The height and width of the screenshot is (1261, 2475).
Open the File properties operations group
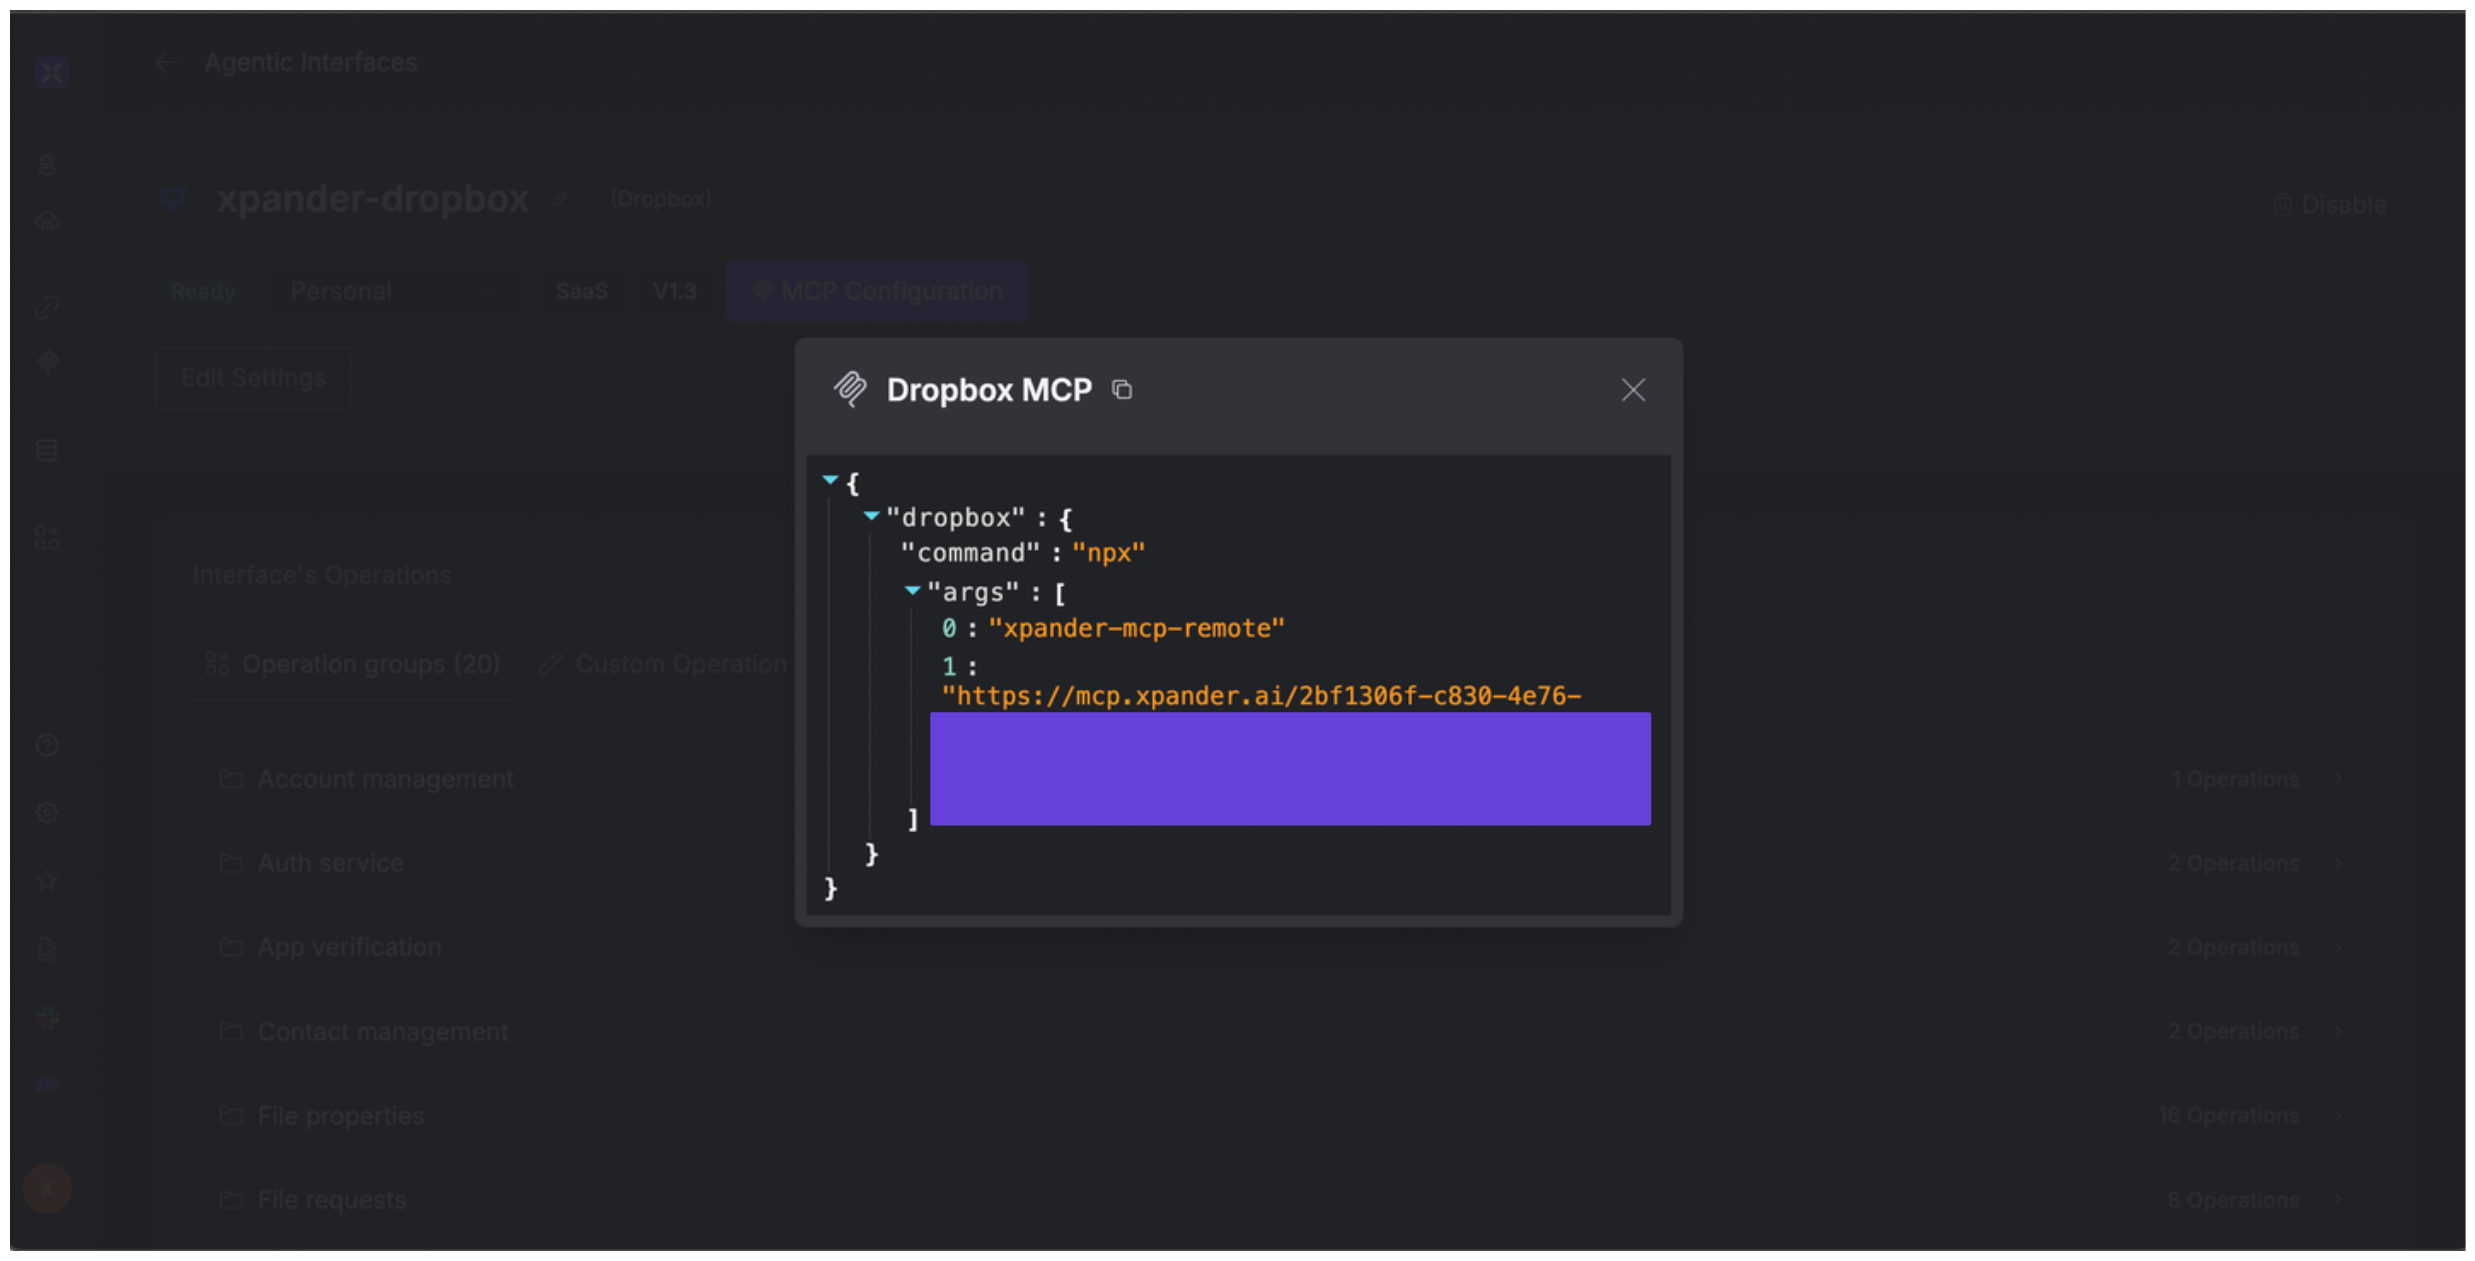click(x=340, y=1115)
